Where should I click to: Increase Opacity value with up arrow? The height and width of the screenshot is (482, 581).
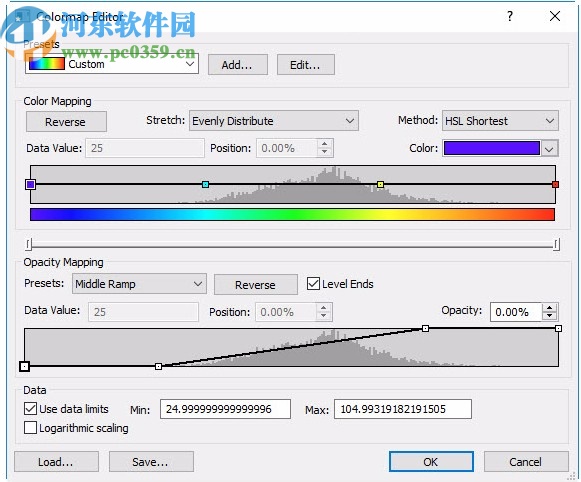point(550,308)
